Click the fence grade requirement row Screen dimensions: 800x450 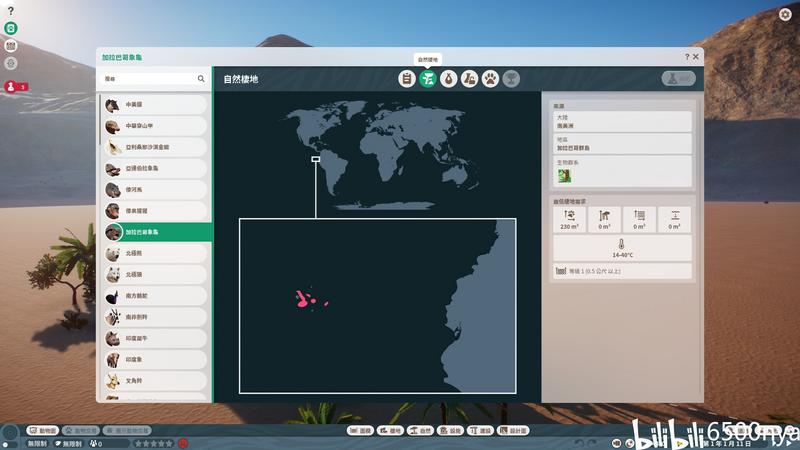click(x=622, y=271)
